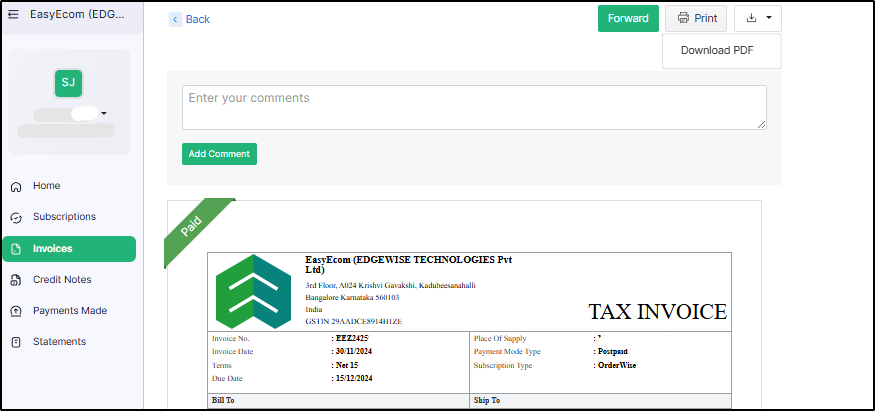Click the Add Comment button
The width and height of the screenshot is (875, 411).
[x=219, y=154]
